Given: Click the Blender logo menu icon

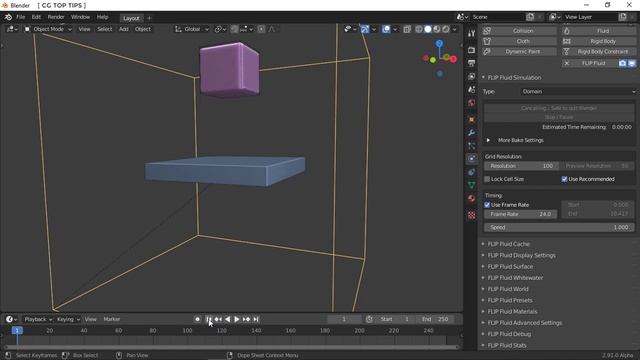Looking at the screenshot, I should coord(8,17).
